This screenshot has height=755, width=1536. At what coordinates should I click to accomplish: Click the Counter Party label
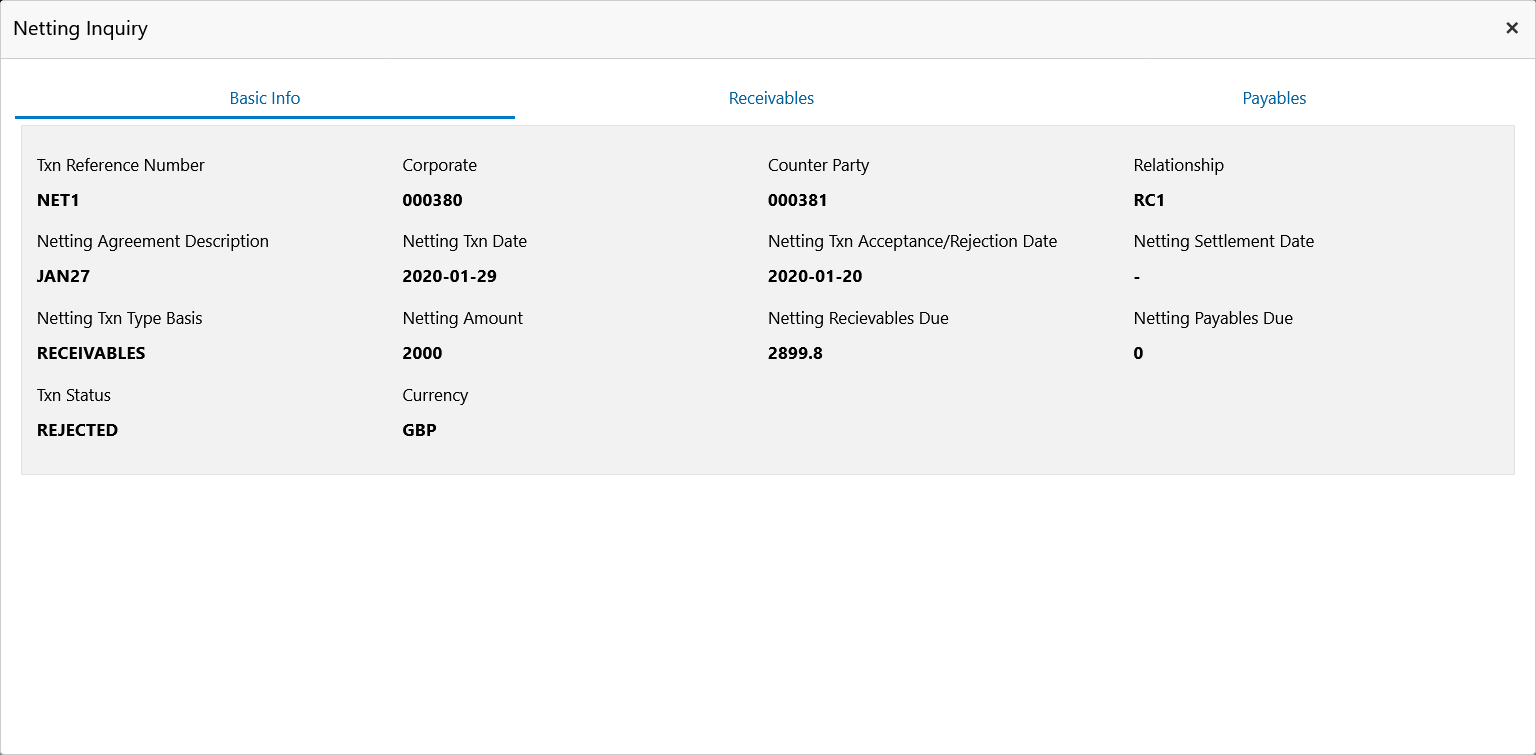(818, 165)
